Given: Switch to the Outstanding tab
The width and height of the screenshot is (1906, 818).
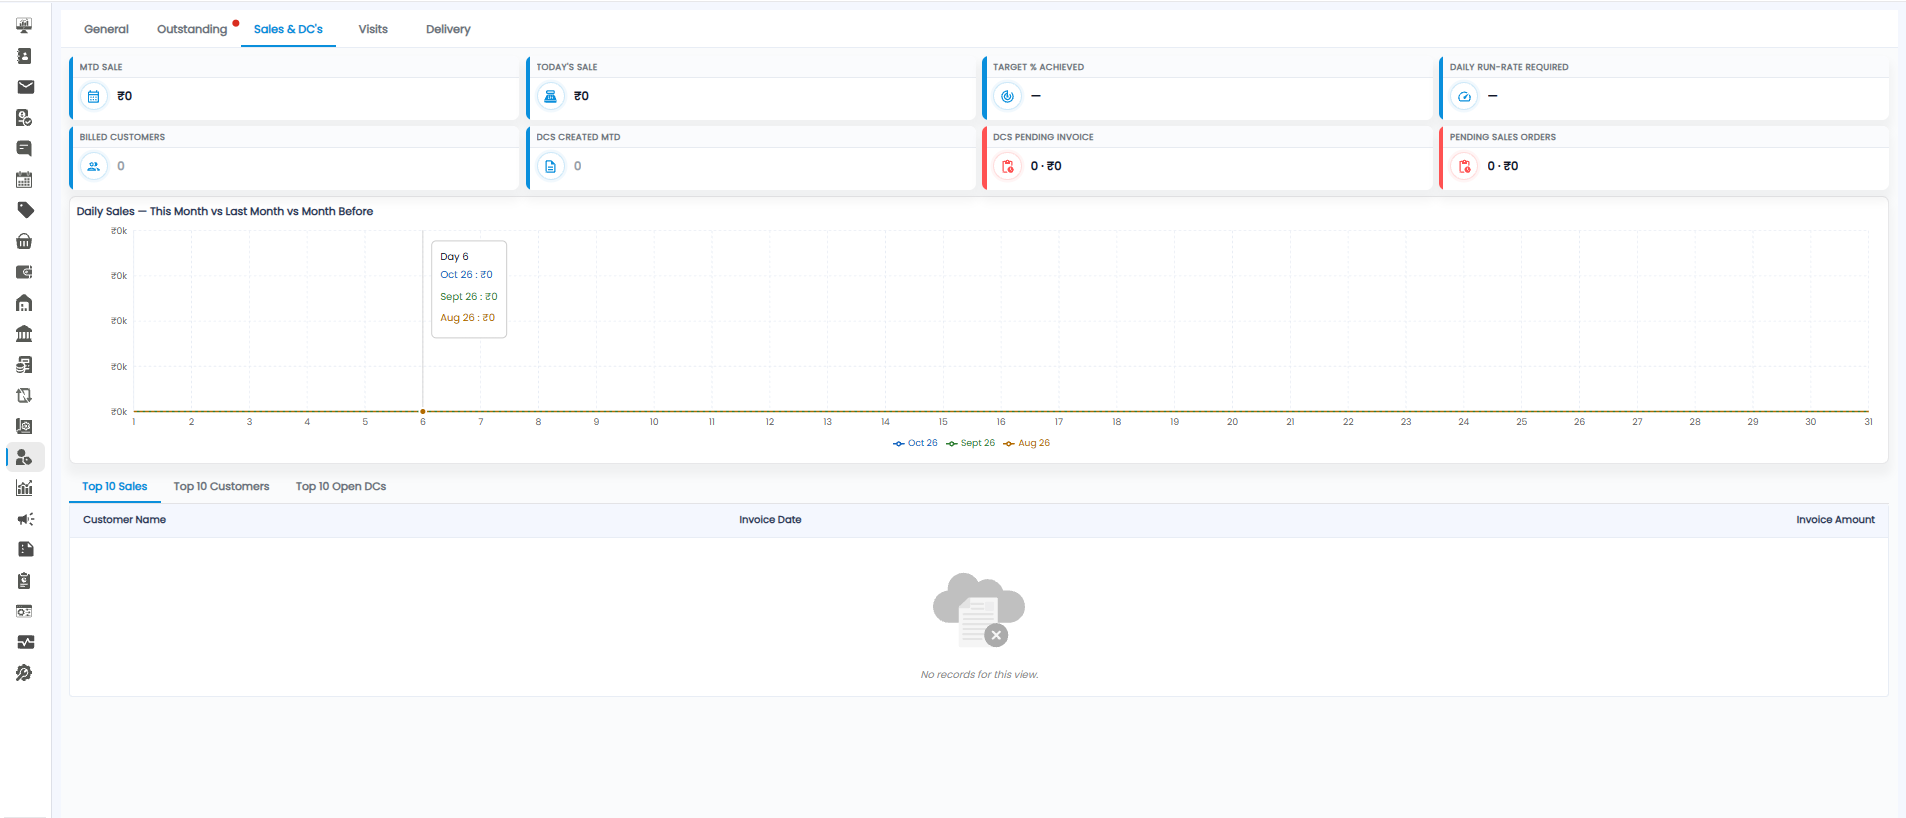Looking at the screenshot, I should [x=192, y=29].
